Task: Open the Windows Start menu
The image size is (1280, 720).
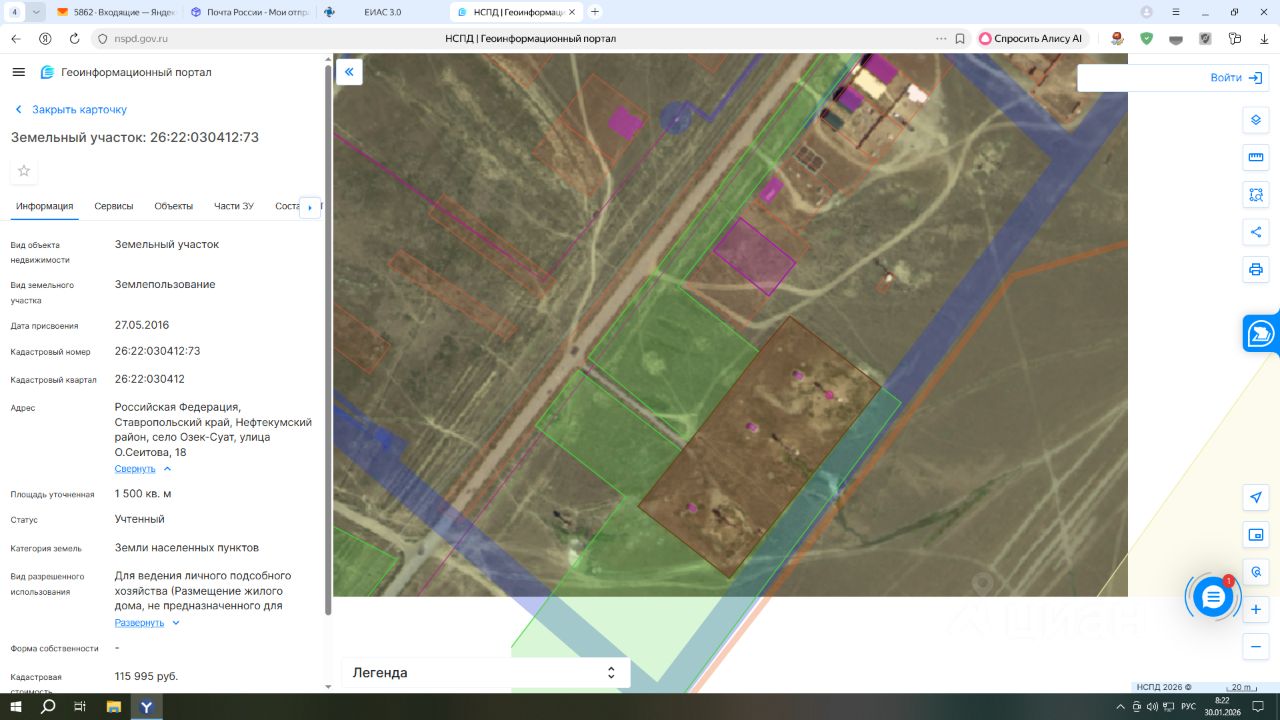Action: click(x=15, y=707)
